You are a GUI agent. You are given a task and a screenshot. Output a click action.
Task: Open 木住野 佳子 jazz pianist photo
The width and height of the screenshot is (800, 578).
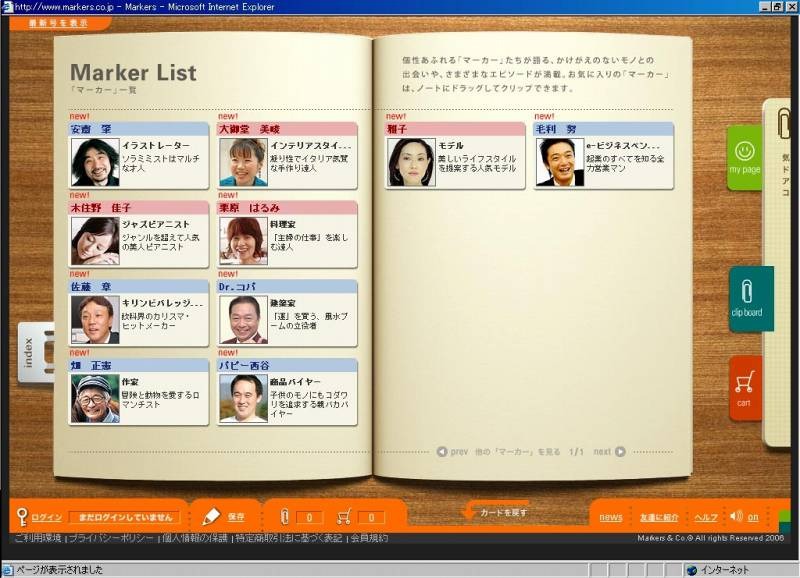(95, 241)
